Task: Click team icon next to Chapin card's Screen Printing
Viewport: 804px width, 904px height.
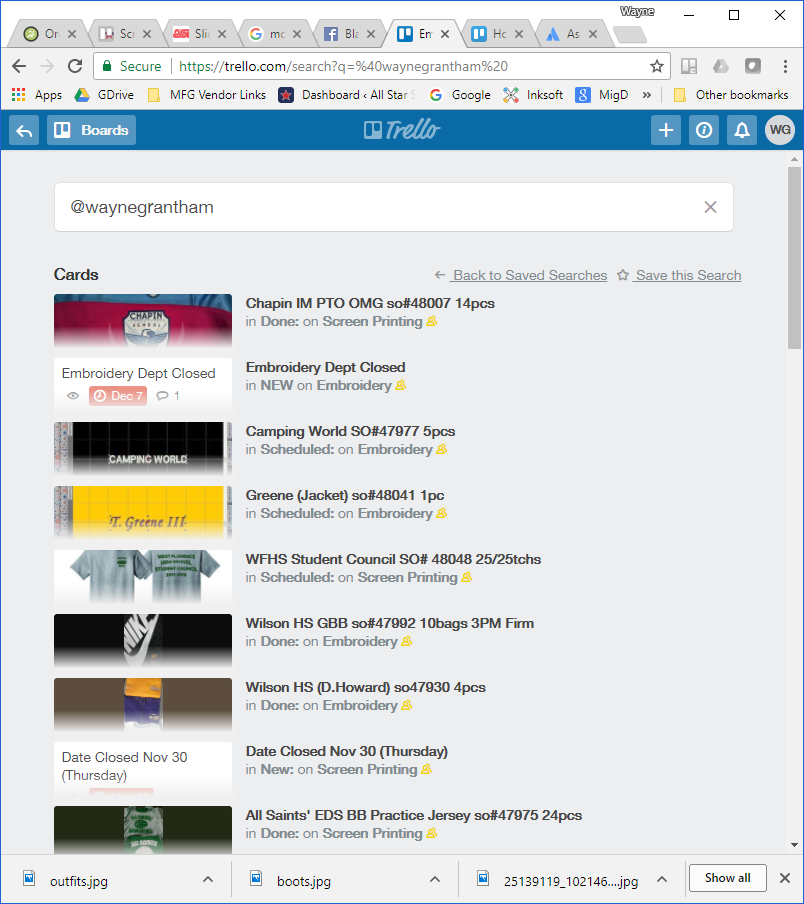Action: pyautogui.click(x=432, y=322)
